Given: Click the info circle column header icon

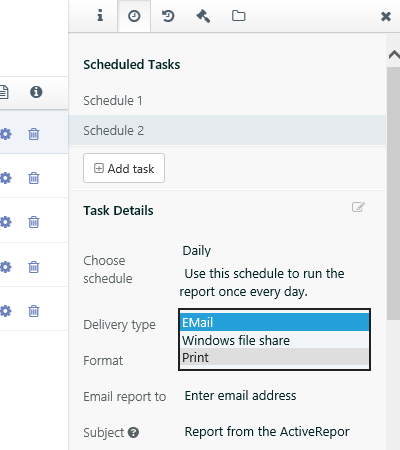Looking at the screenshot, I should click(36, 92).
